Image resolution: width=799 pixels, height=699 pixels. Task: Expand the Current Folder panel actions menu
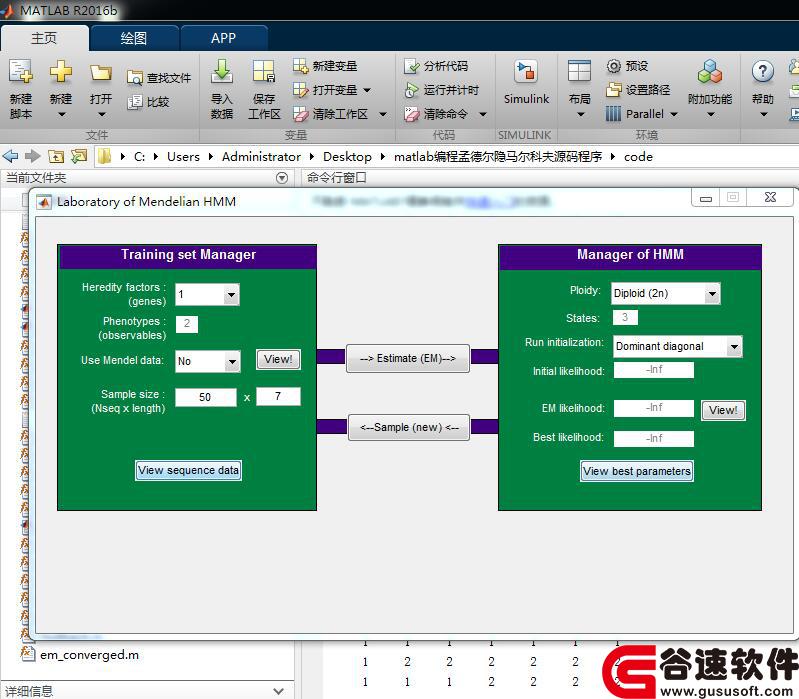tap(282, 178)
